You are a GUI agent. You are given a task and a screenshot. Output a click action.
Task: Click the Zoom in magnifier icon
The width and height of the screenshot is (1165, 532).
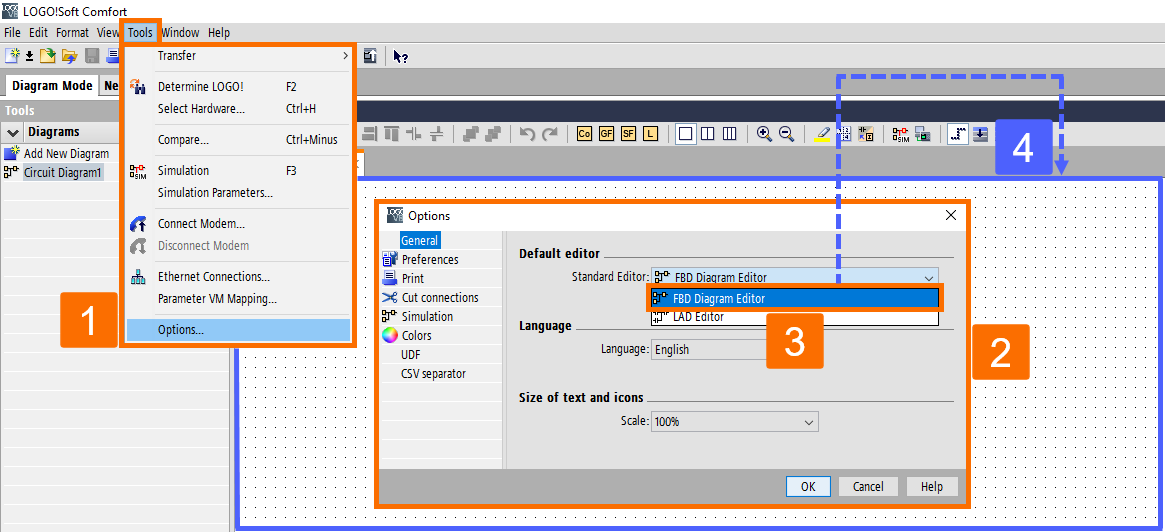[x=764, y=134]
